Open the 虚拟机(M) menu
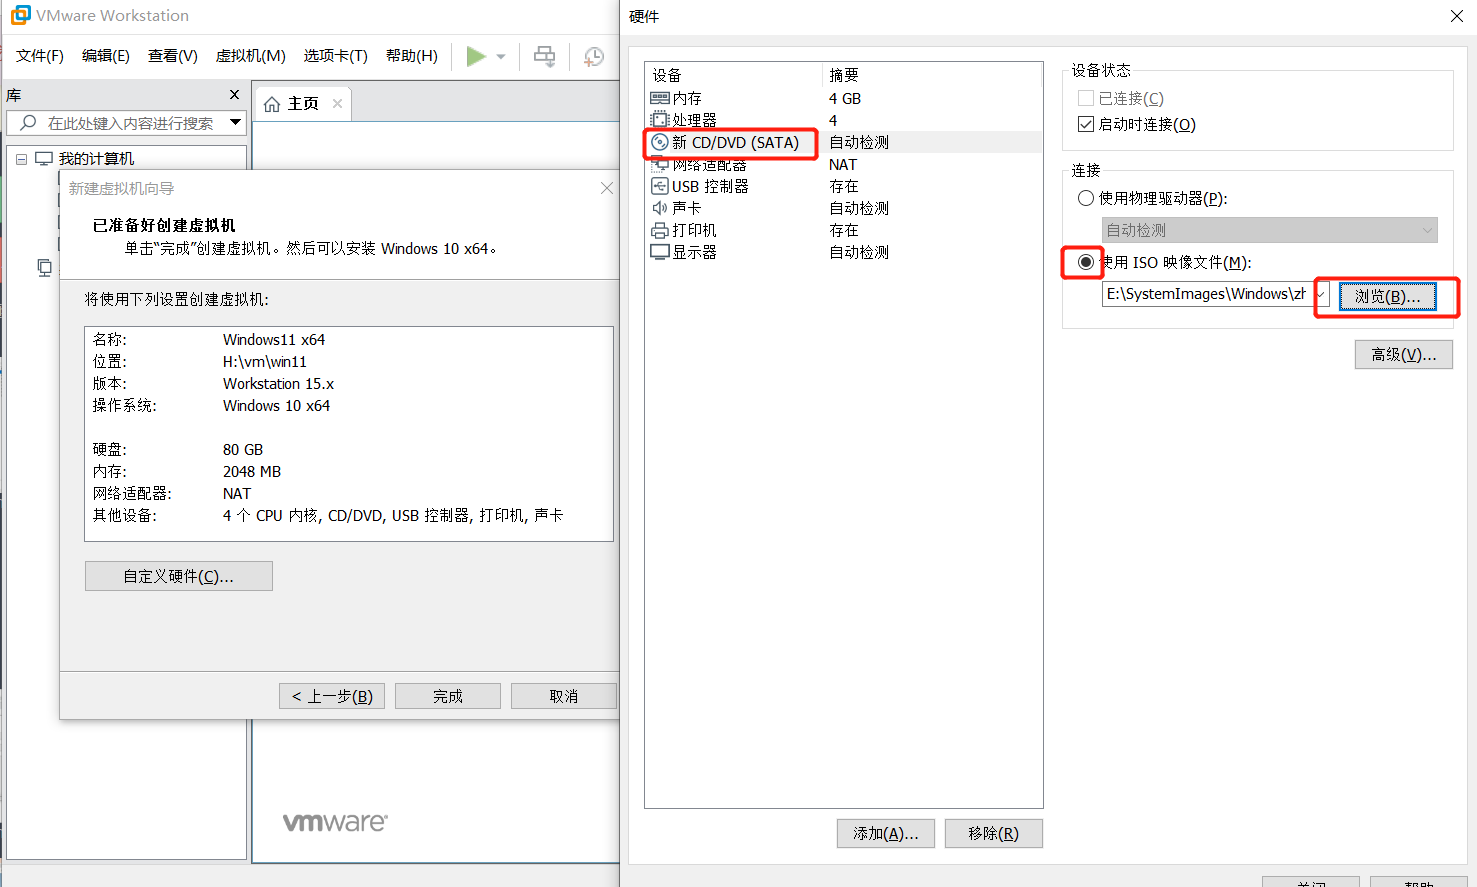The width and height of the screenshot is (1477, 887). pyautogui.click(x=251, y=56)
